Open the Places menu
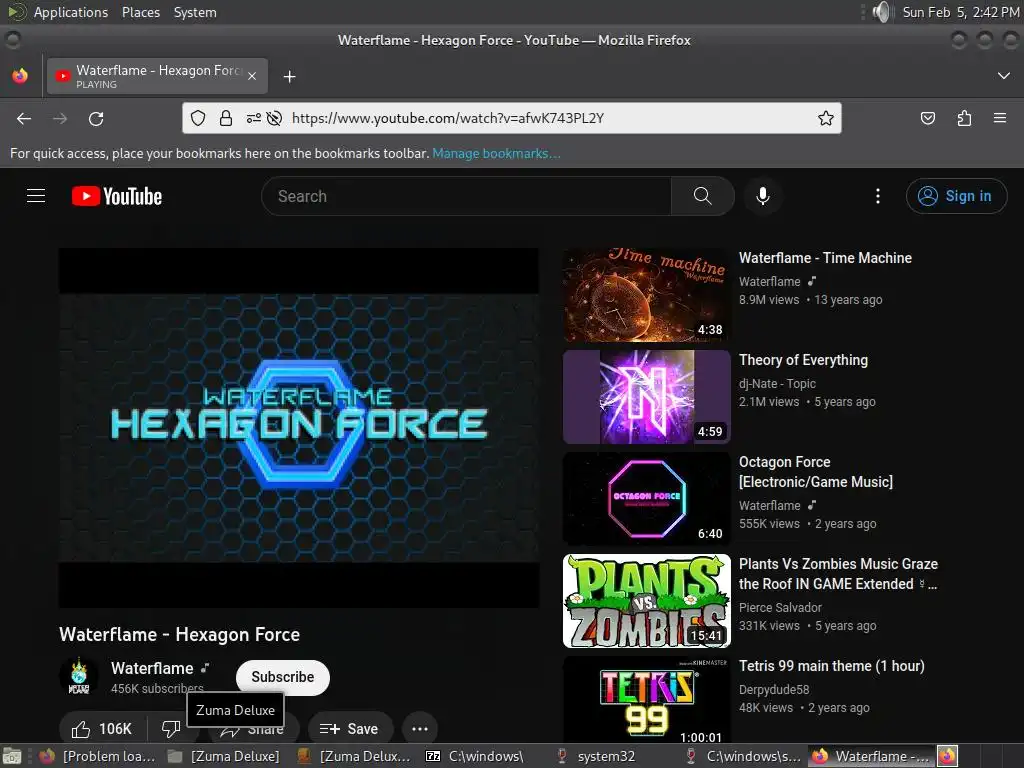Viewport: 1024px width, 768px height. pyautogui.click(x=141, y=12)
